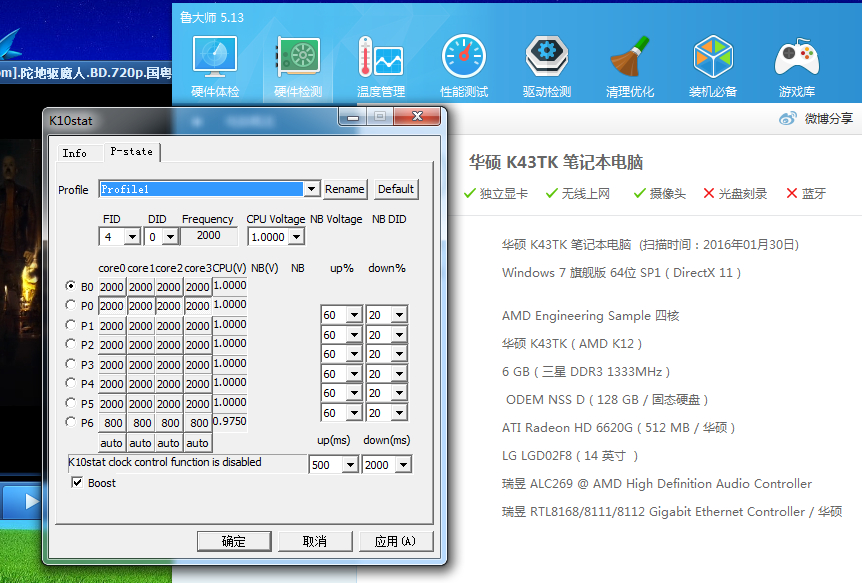862x583 pixels.
Task: Click the 华硕 K43TK 笔记本电脑 heading
Action: (x=556, y=162)
